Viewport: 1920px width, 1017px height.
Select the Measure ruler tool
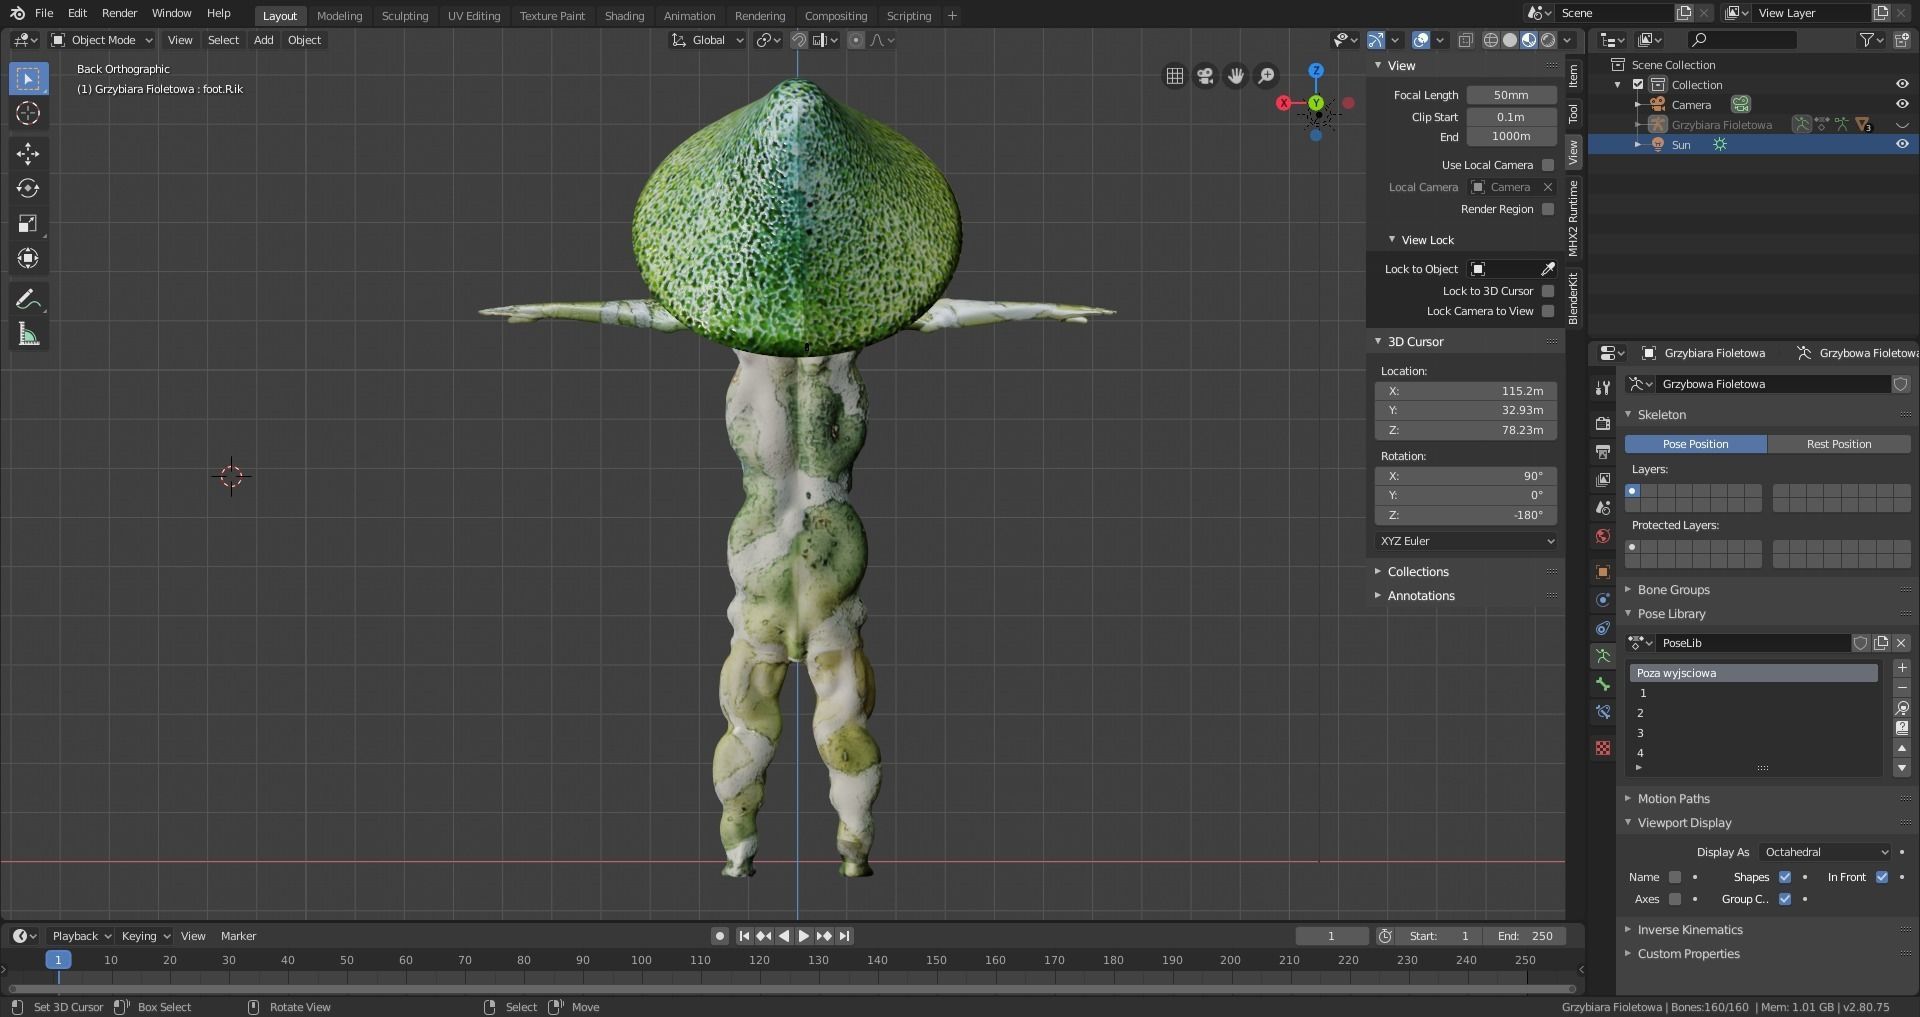point(28,334)
